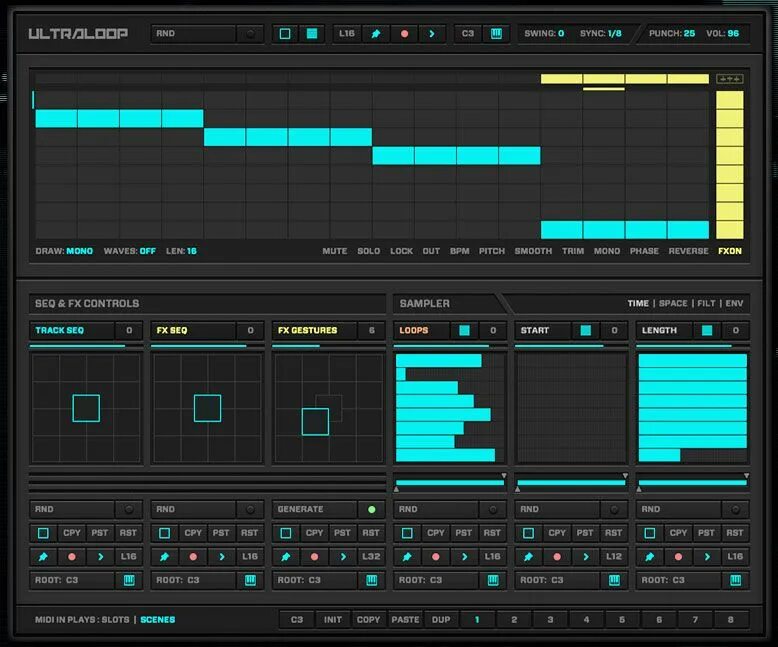This screenshot has width=778, height=647.
Task: Switch sampler view to ENV
Action: 734,303
